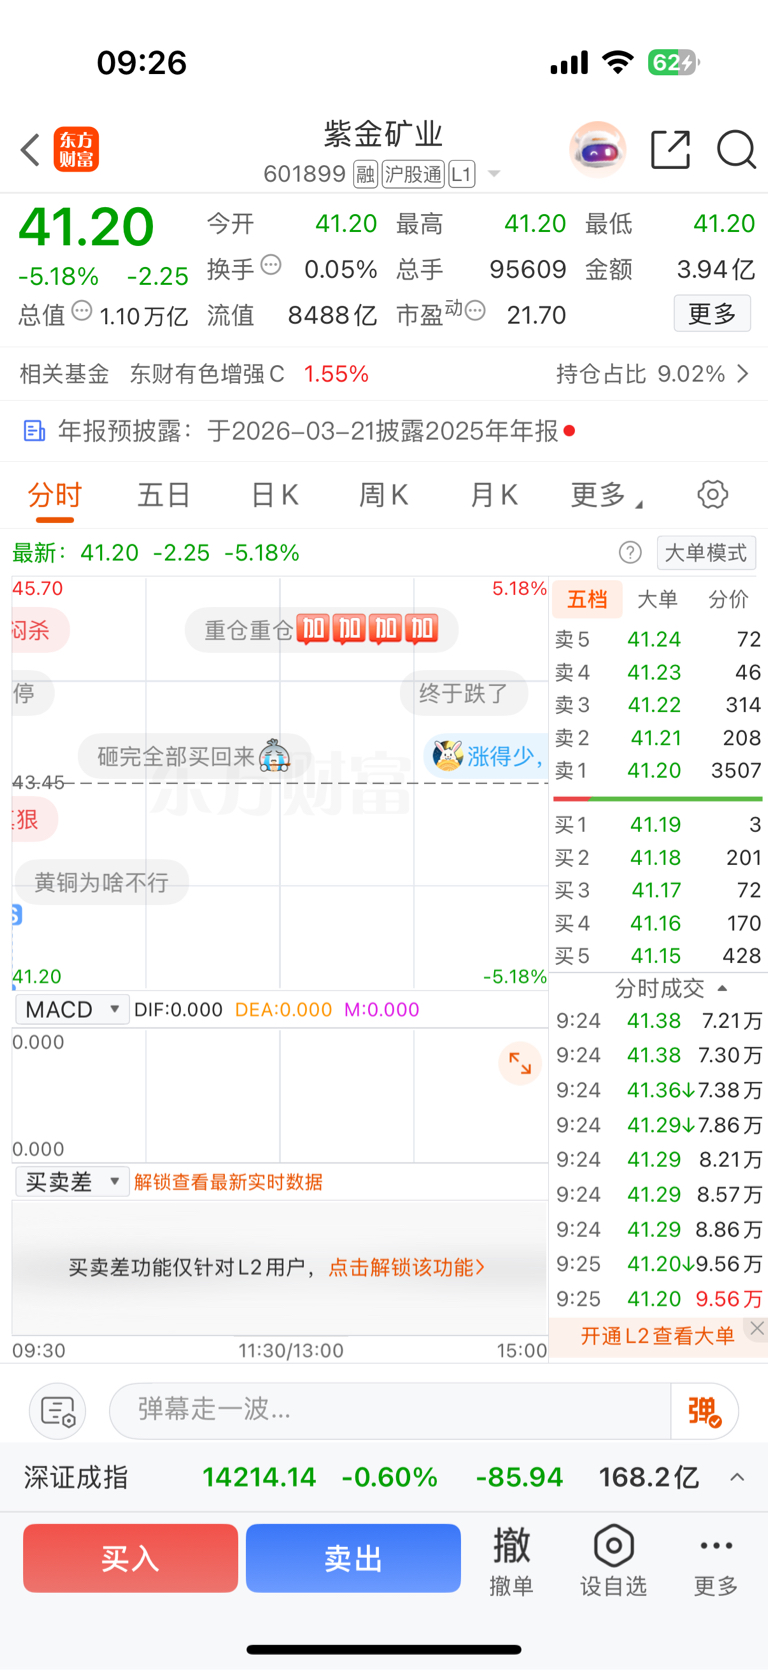Tap the 黄铜为啥不行 bullet comment
Screen dimensions: 768x1670
[x=101, y=882]
